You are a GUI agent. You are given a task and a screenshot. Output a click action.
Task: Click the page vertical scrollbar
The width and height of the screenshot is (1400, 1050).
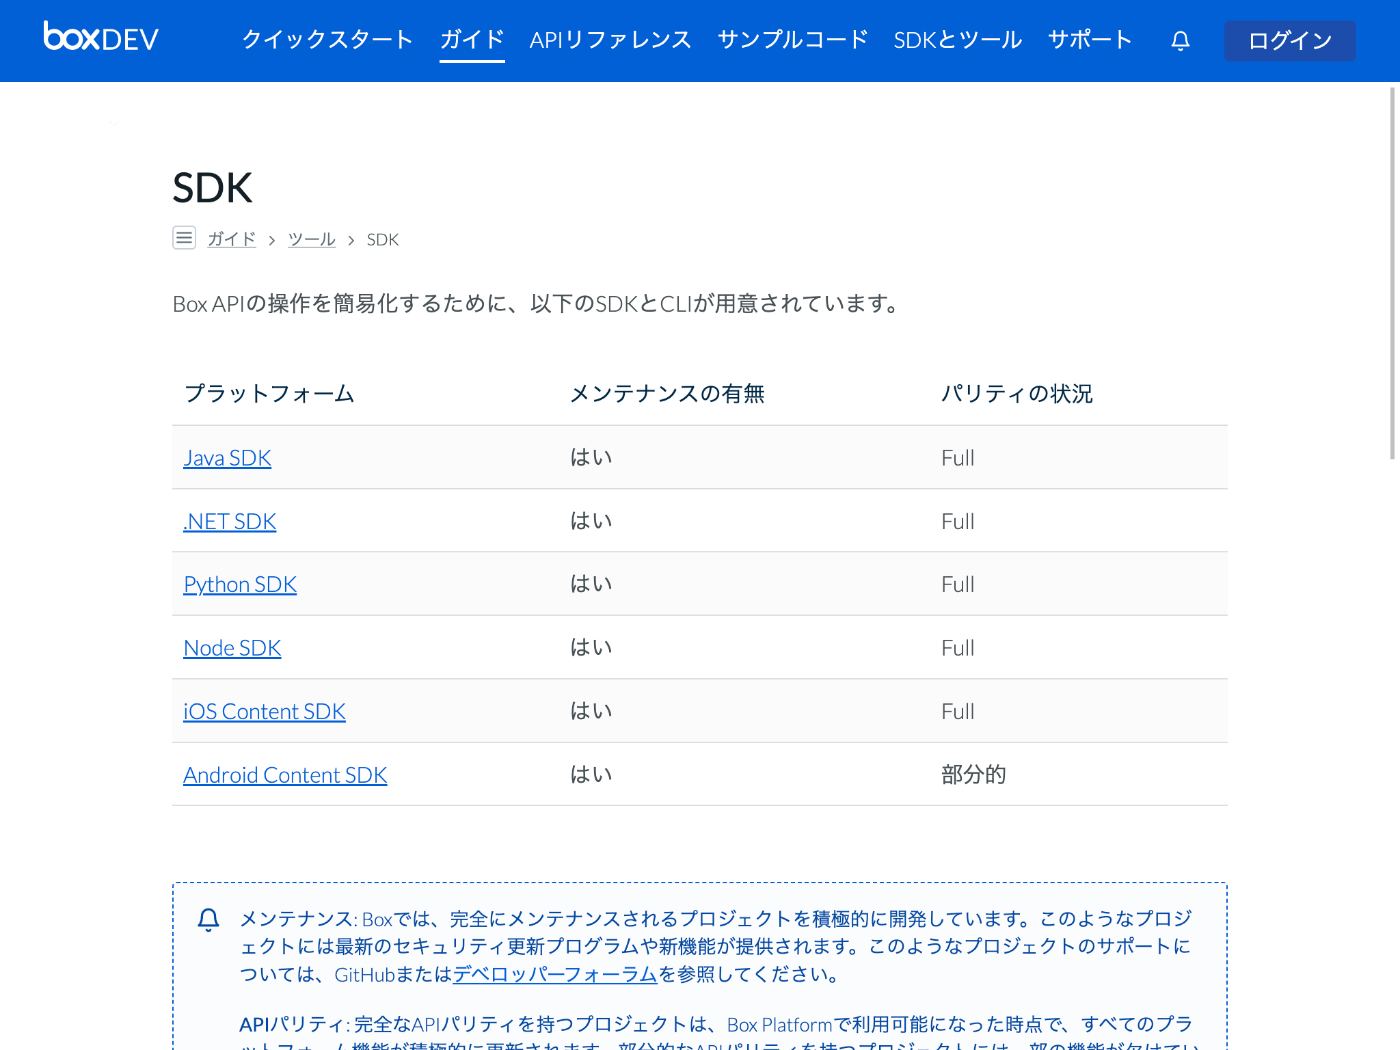[x=1393, y=273]
